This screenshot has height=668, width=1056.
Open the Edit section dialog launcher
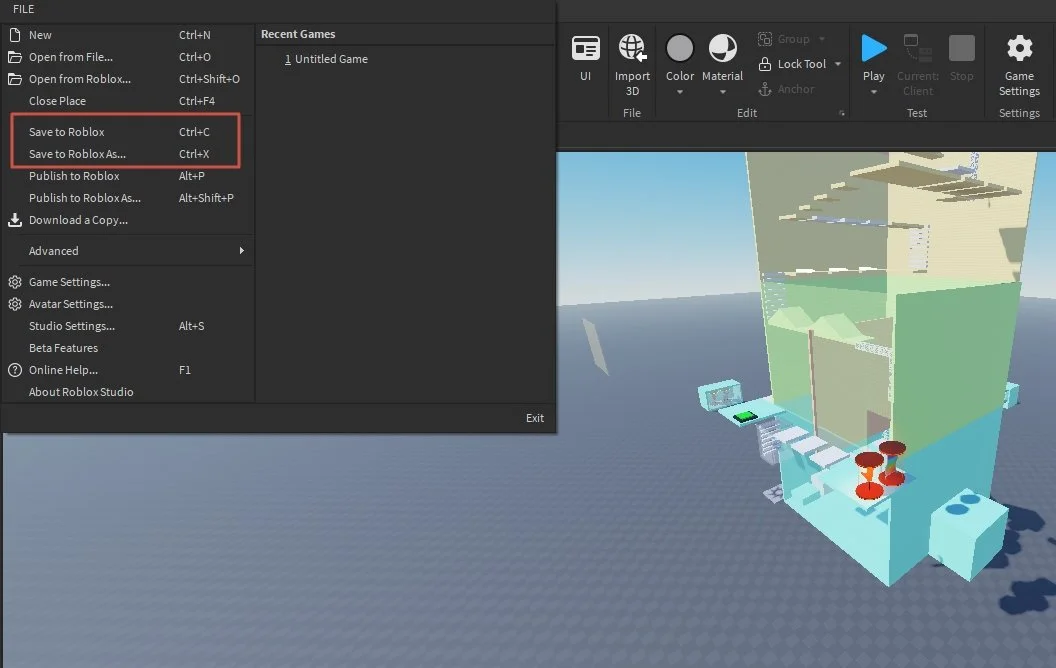pos(842,113)
